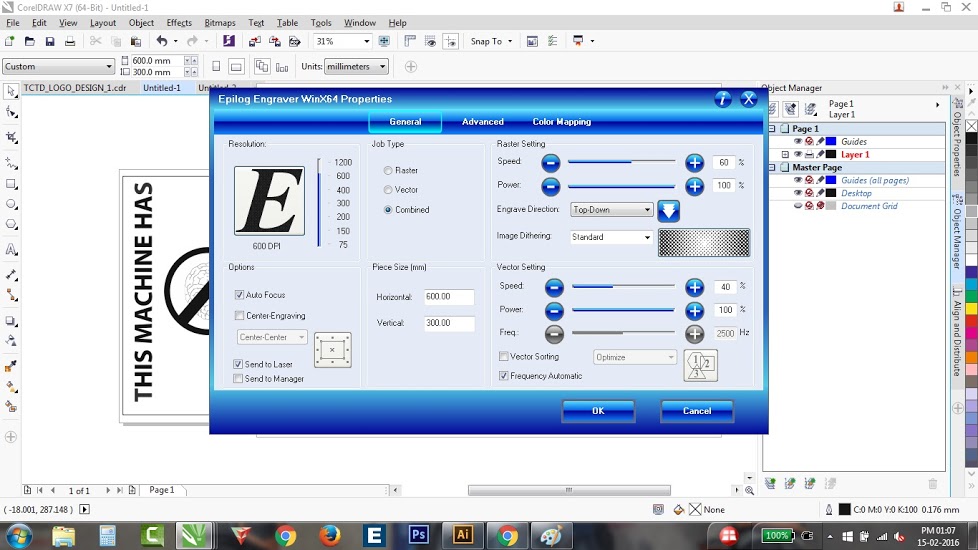Enable the Center-Engraving checkbox
The height and width of the screenshot is (550, 978).
pyautogui.click(x=239, y=316)
